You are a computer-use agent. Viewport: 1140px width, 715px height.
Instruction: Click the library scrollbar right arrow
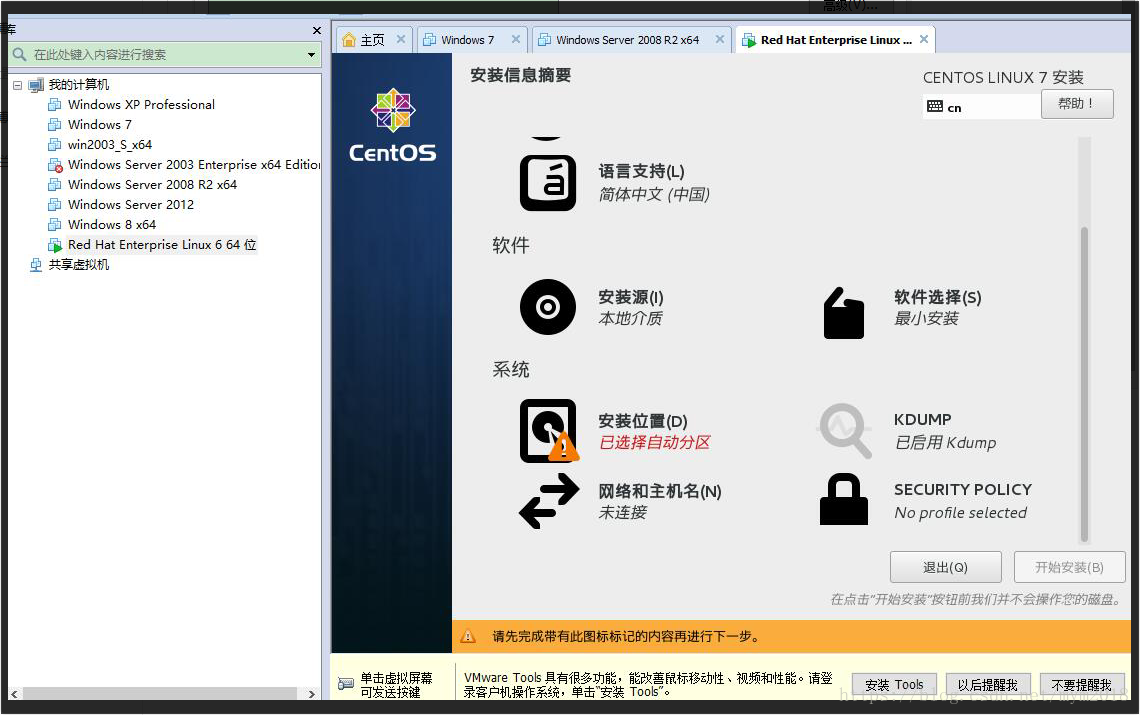(312, 694)
